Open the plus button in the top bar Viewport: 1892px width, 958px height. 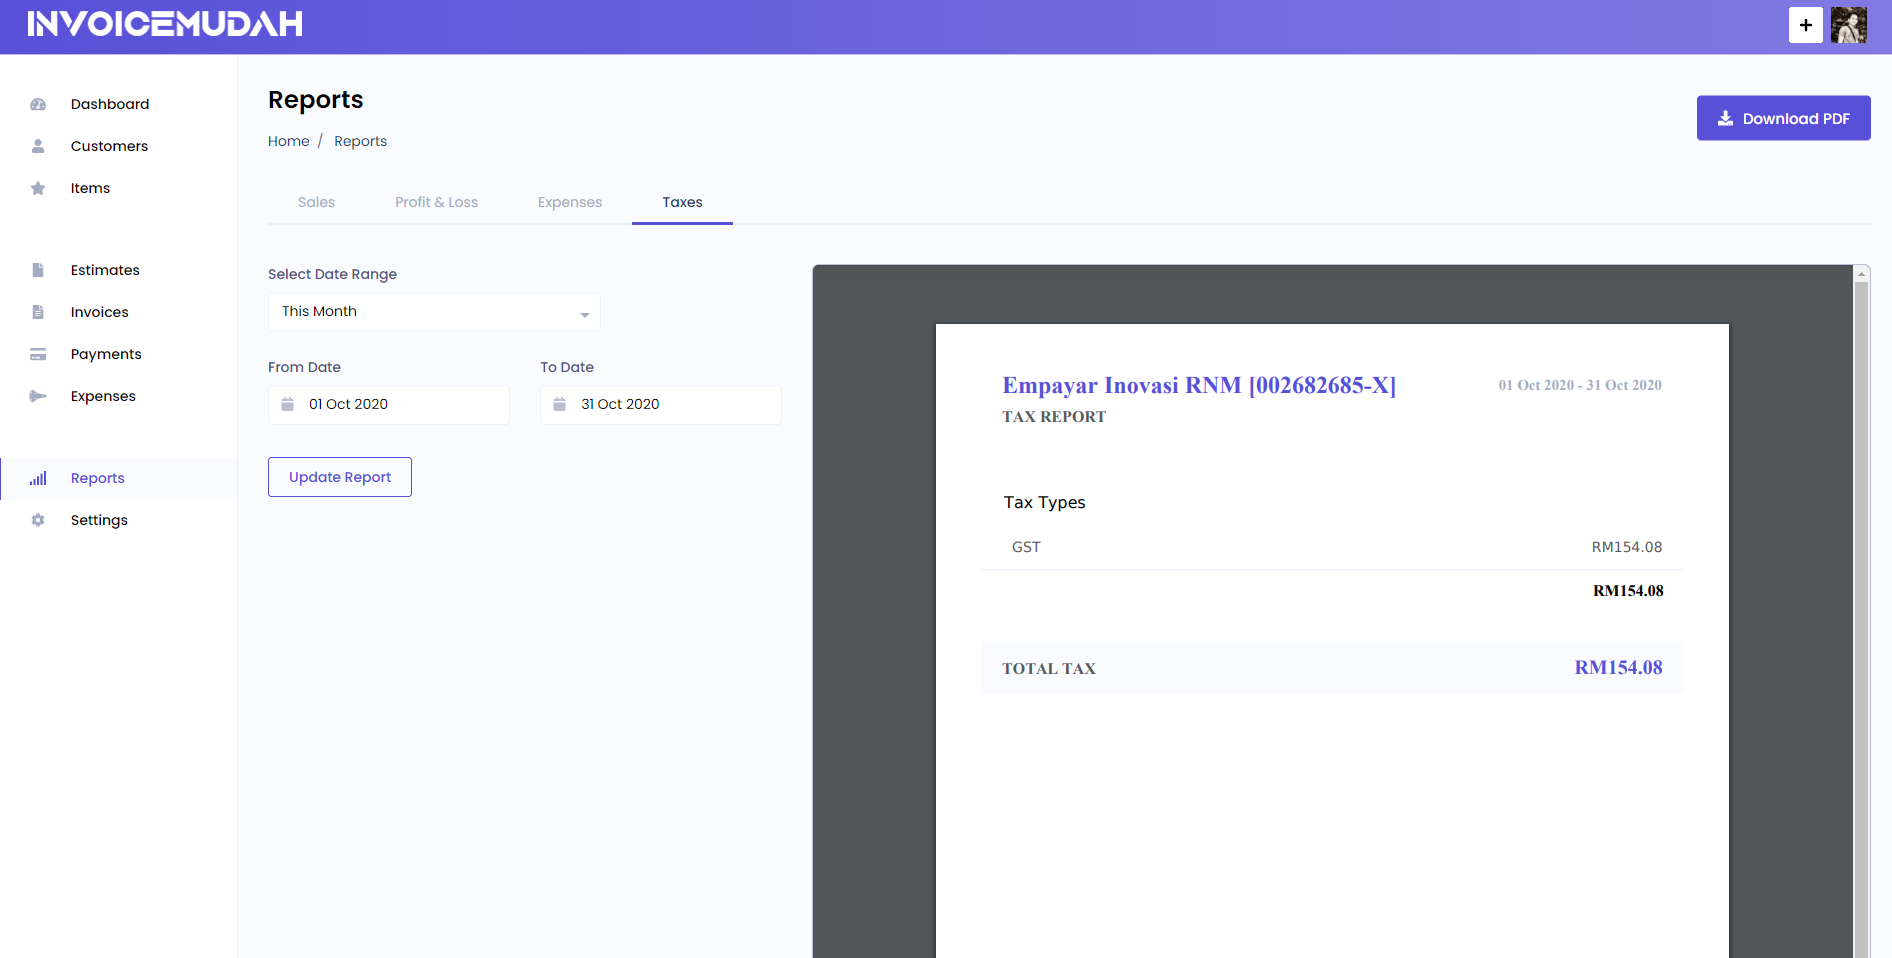click(x=1805, y=25)
